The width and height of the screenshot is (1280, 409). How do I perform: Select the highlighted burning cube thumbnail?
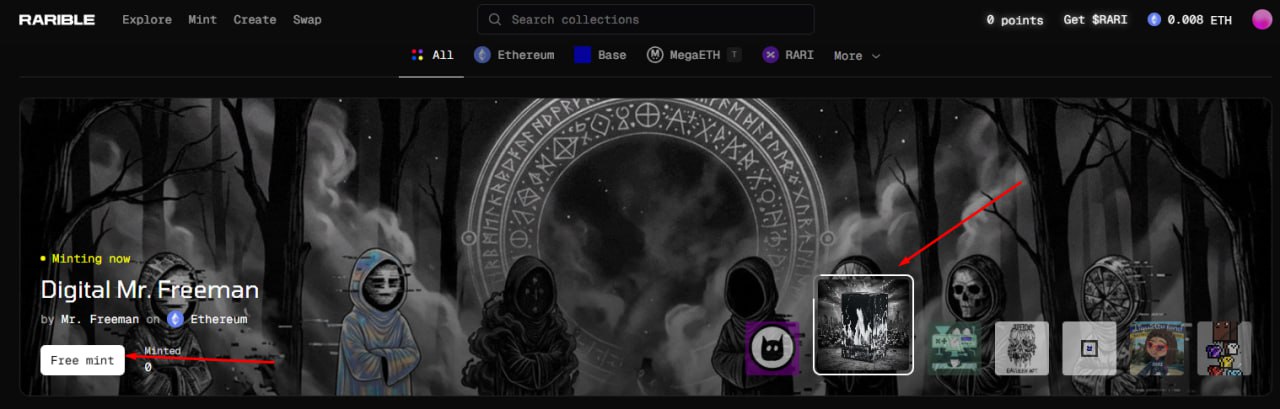(x=864, y=325)
